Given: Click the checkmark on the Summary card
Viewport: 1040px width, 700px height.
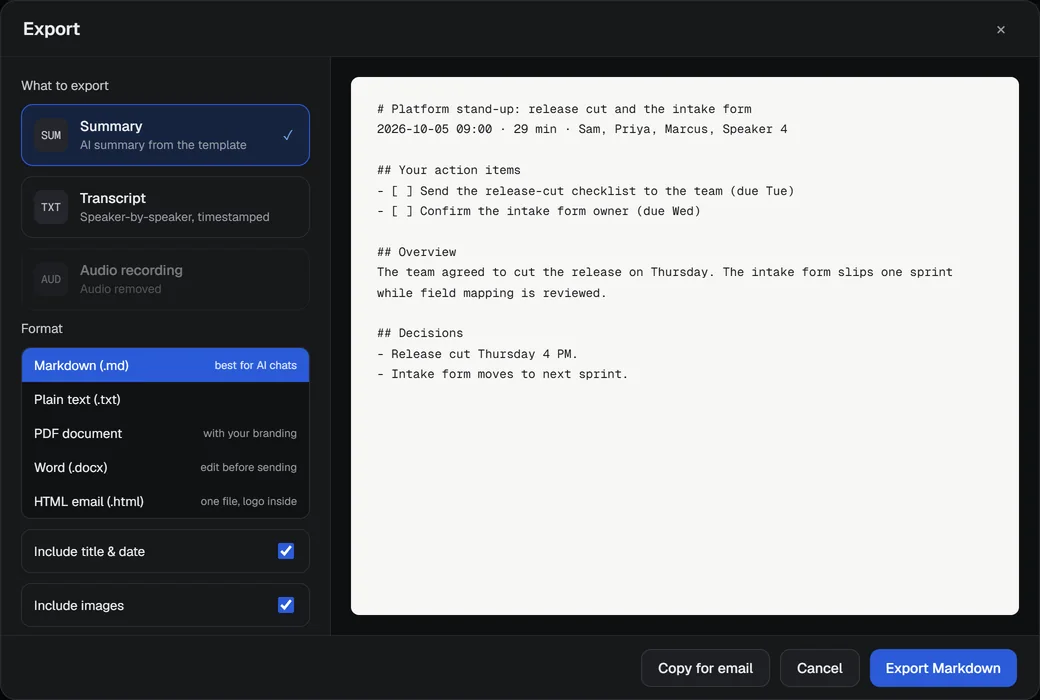Looking at the screenshot, I should click(x=288, y=135).
